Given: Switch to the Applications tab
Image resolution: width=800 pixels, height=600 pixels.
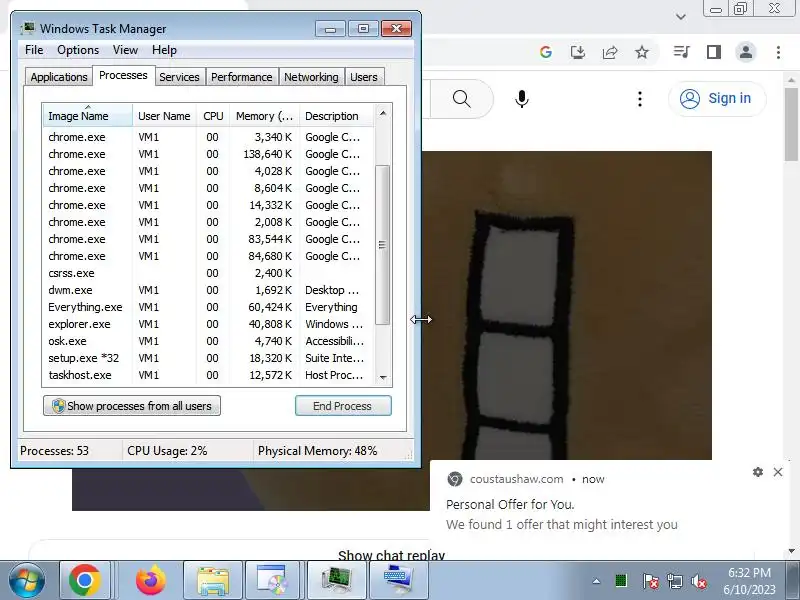Looking at the screenshot, I should (59, 77).
